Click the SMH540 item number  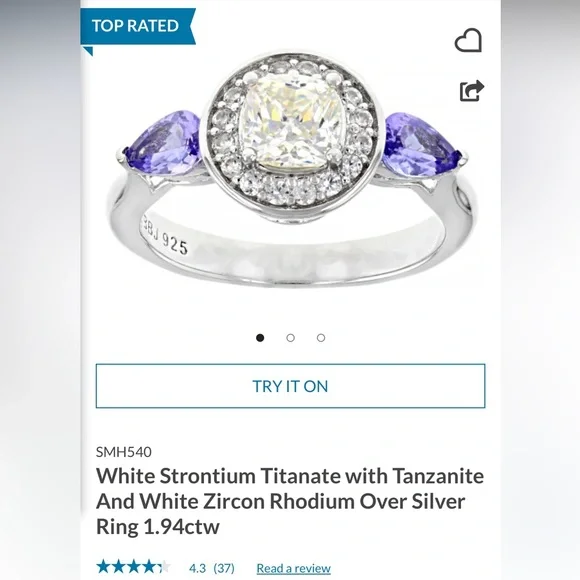pyautogui.click(x=124, y=452)
